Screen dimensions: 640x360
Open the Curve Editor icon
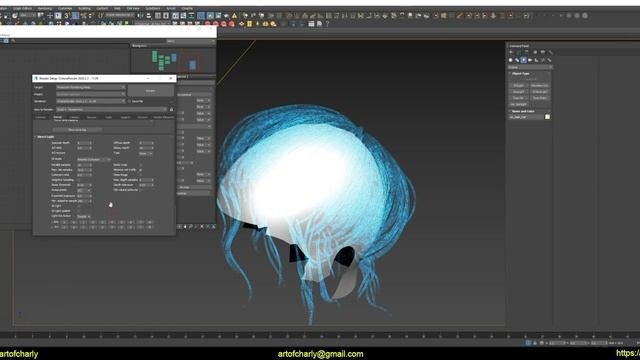point(183,16)
